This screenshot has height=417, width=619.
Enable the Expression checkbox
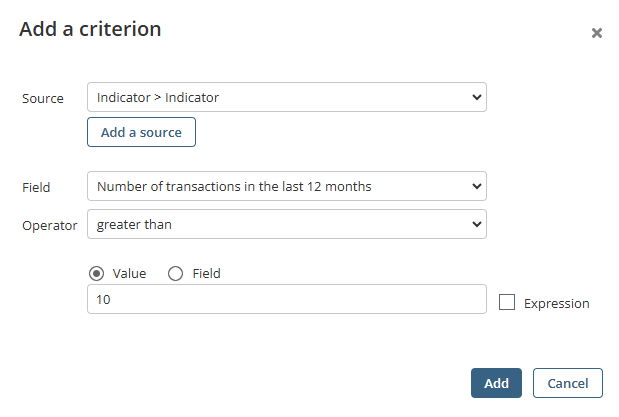(x=506, y=302)
